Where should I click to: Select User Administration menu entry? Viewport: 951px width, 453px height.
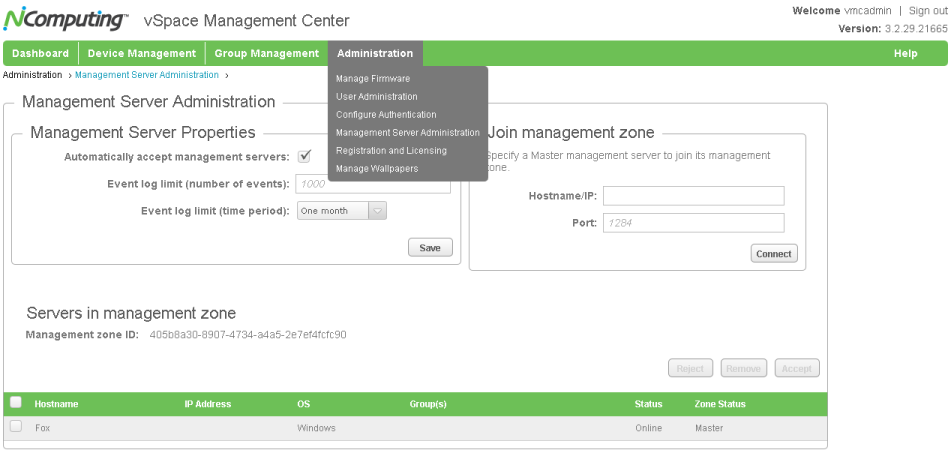point(377,96)
